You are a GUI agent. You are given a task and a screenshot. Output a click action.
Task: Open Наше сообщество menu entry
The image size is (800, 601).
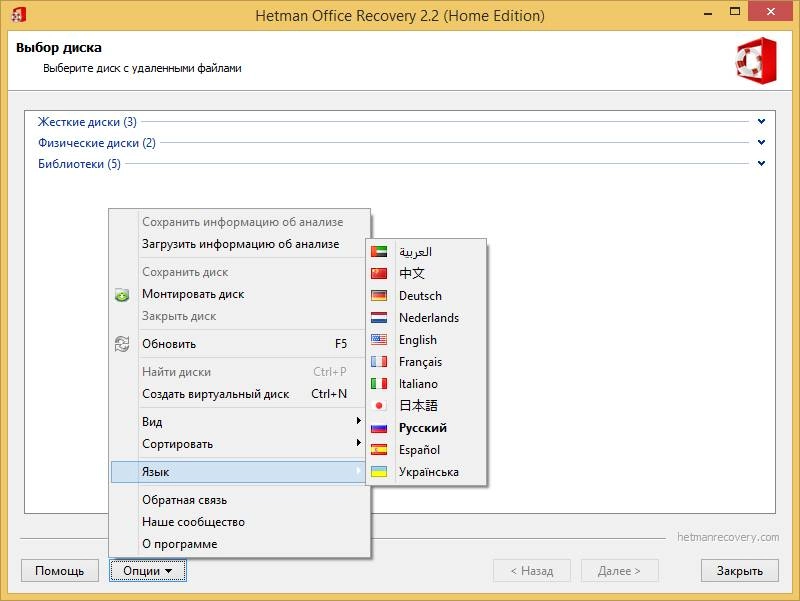click(x=238, y=522)
